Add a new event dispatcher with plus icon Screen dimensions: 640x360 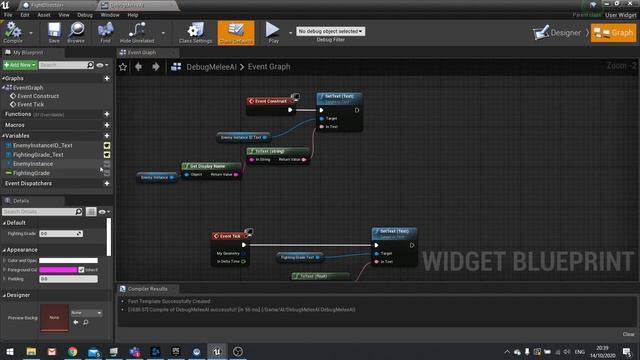pos(107,184)
